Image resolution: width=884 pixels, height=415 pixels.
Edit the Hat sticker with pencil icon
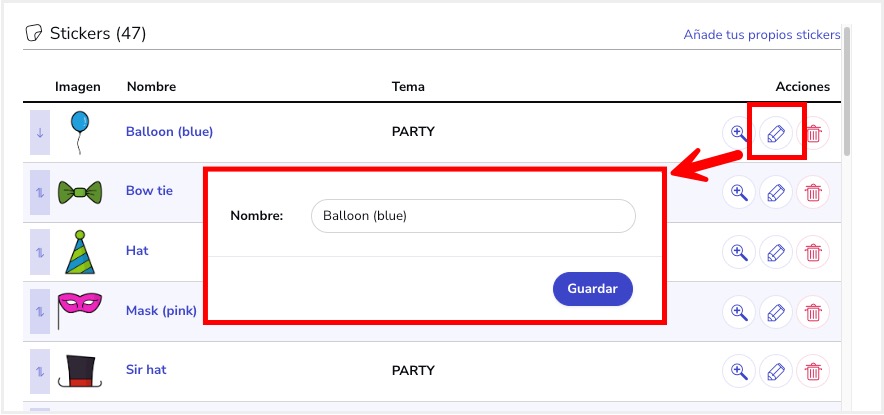point(776,252)
